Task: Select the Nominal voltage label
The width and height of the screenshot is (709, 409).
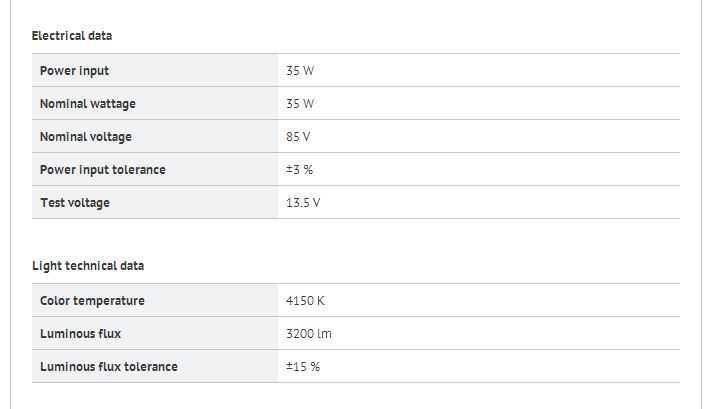Action: click(85, 137)
